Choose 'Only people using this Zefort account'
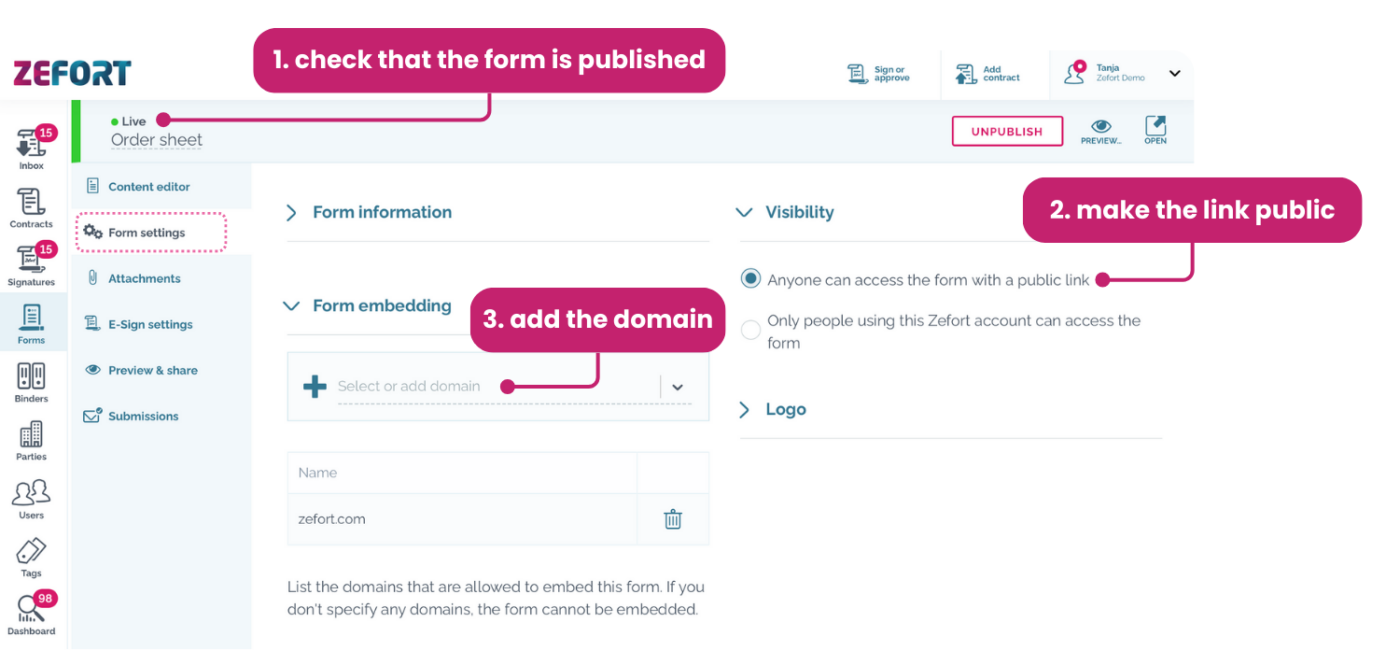 (750, 329)
